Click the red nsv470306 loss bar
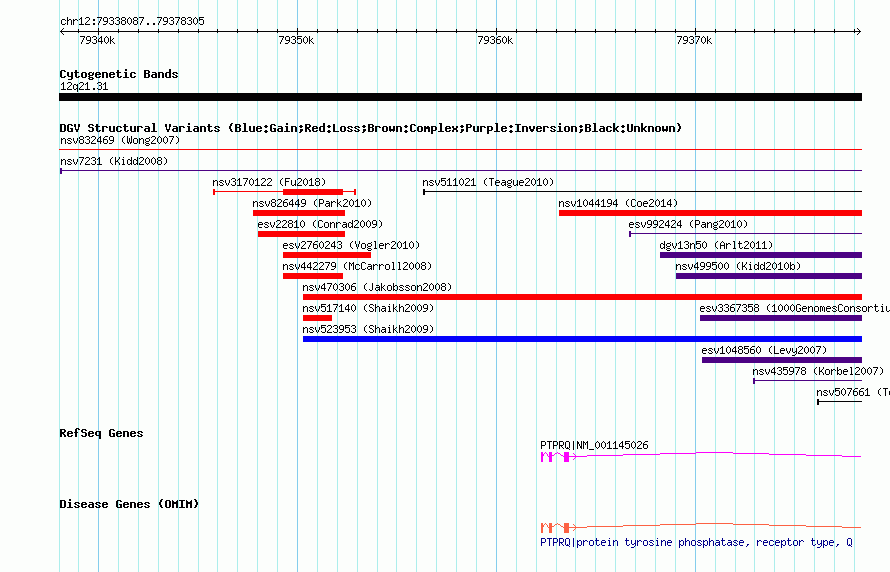This screenshot has height=572, width=890. 582,297
